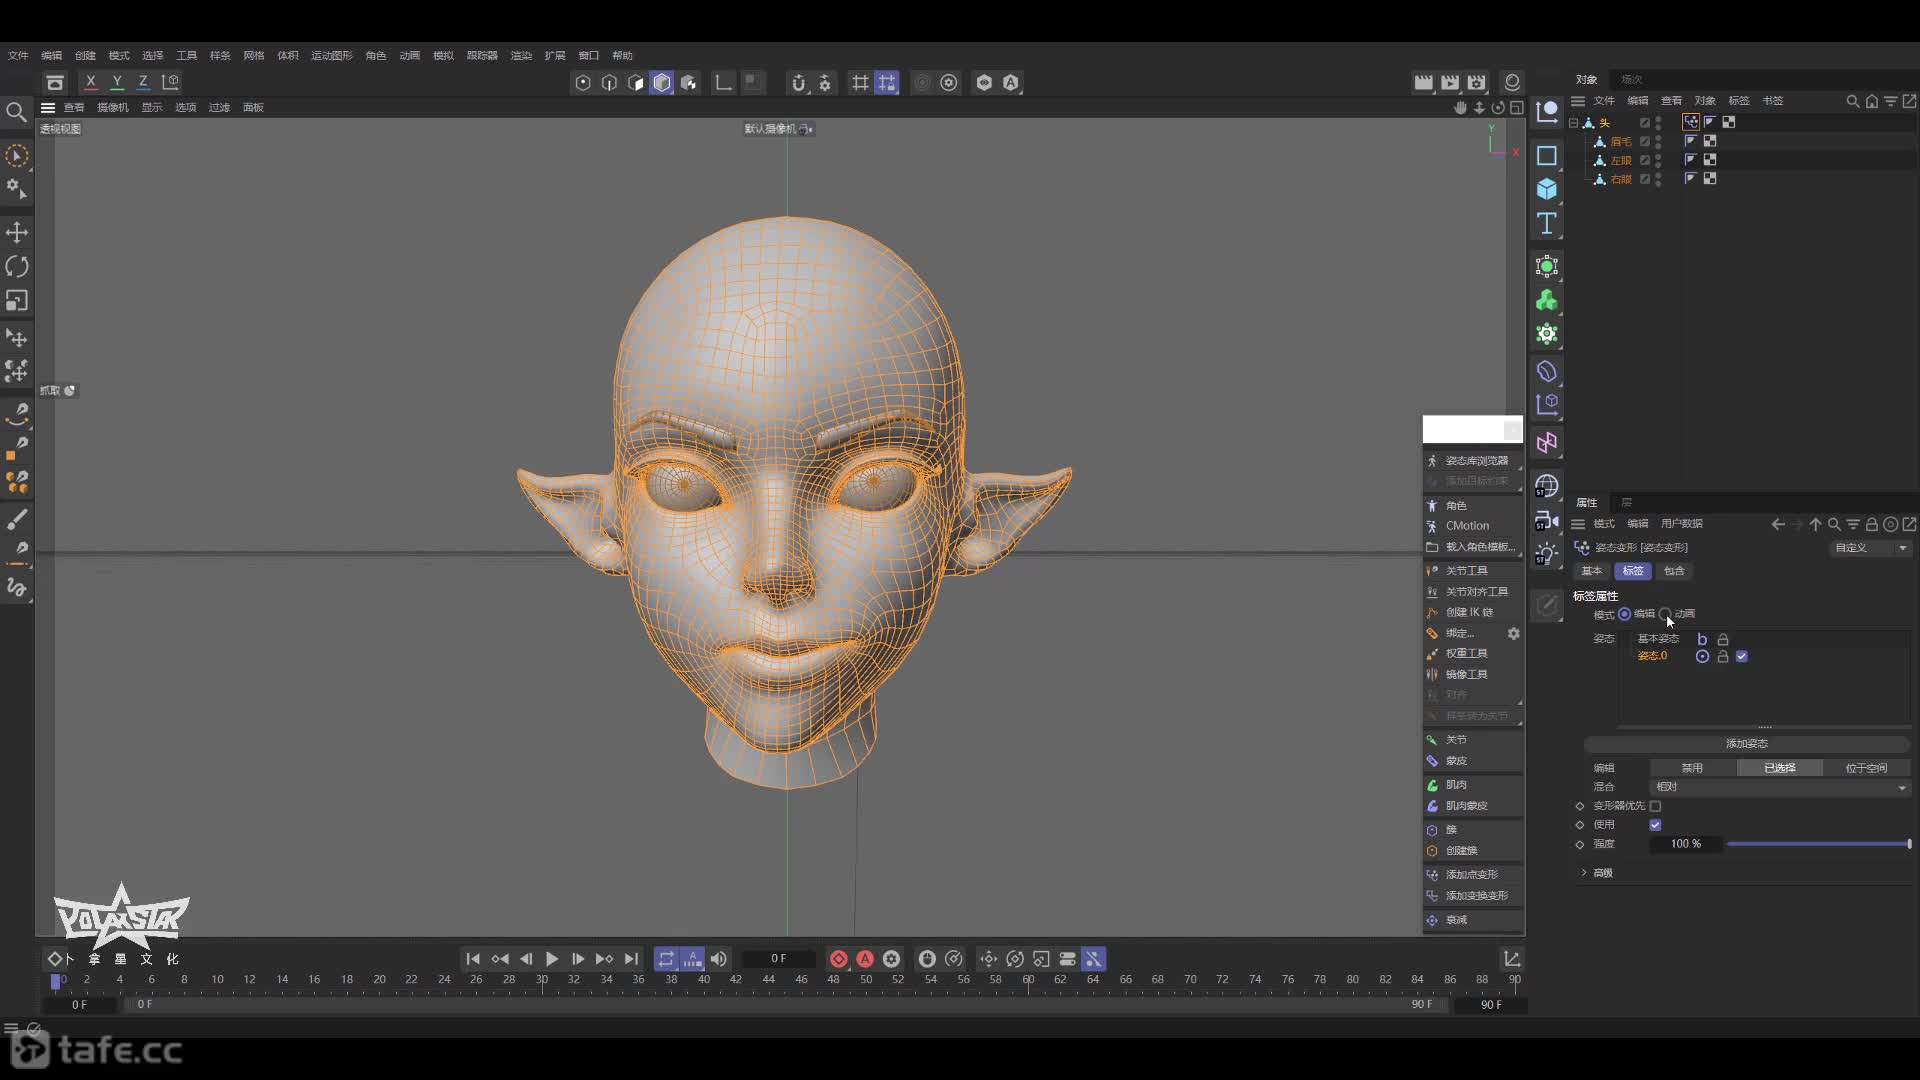Click the 位于空间 button
Viewport: 1920px width, 1080px height.
pyautogui.click(x=1866, y=768)
